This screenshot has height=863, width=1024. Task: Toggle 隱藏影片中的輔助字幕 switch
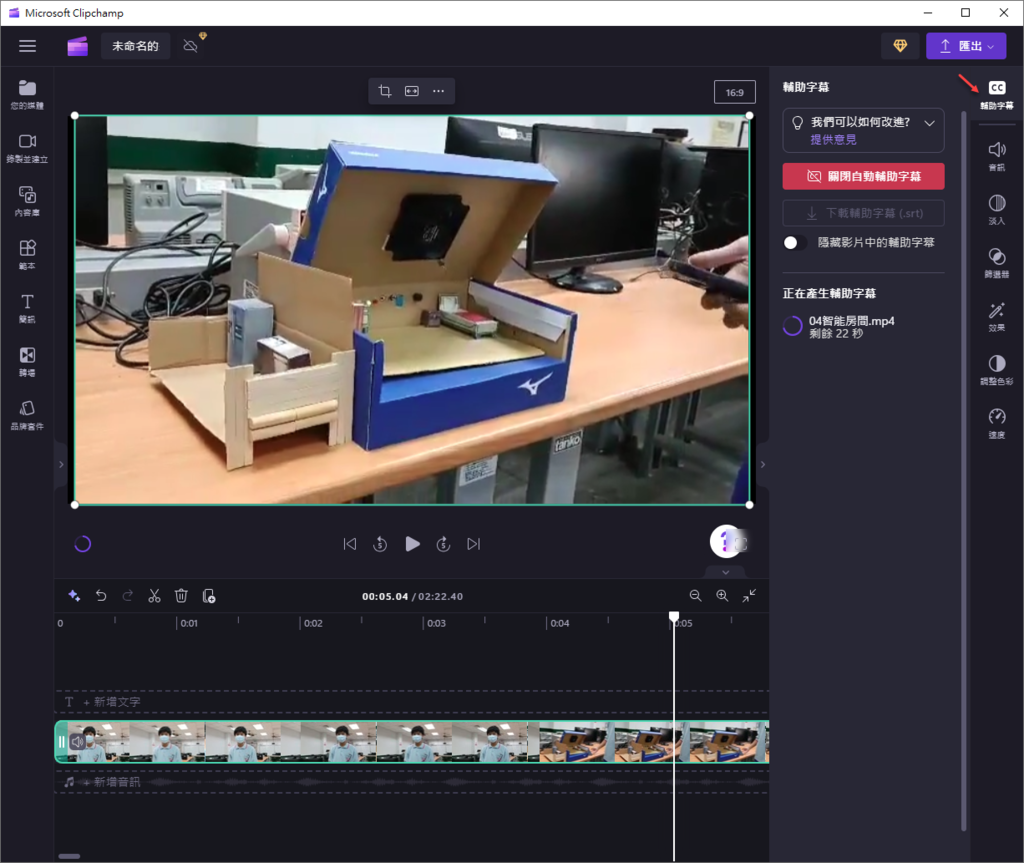coord(796,242)
